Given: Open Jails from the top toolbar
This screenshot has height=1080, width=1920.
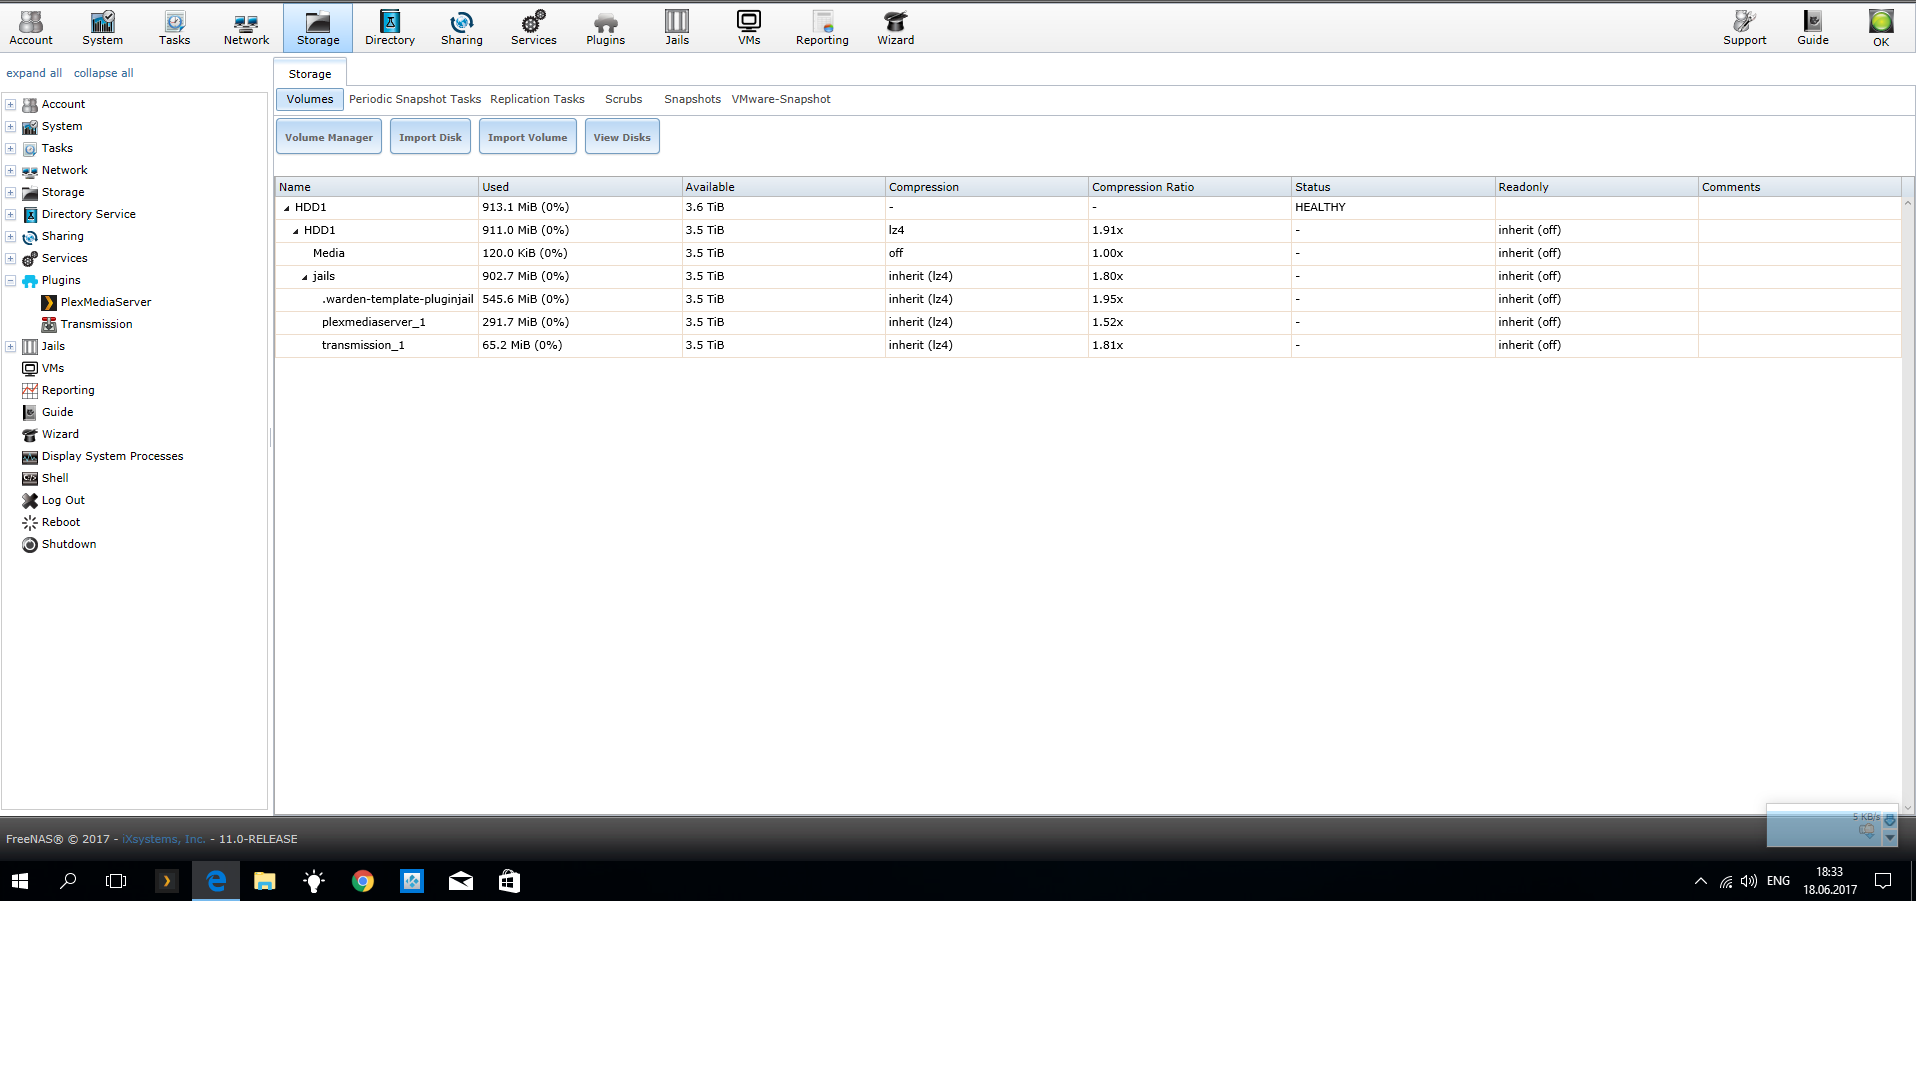Looking at the screenshot, I should [677, 27].
